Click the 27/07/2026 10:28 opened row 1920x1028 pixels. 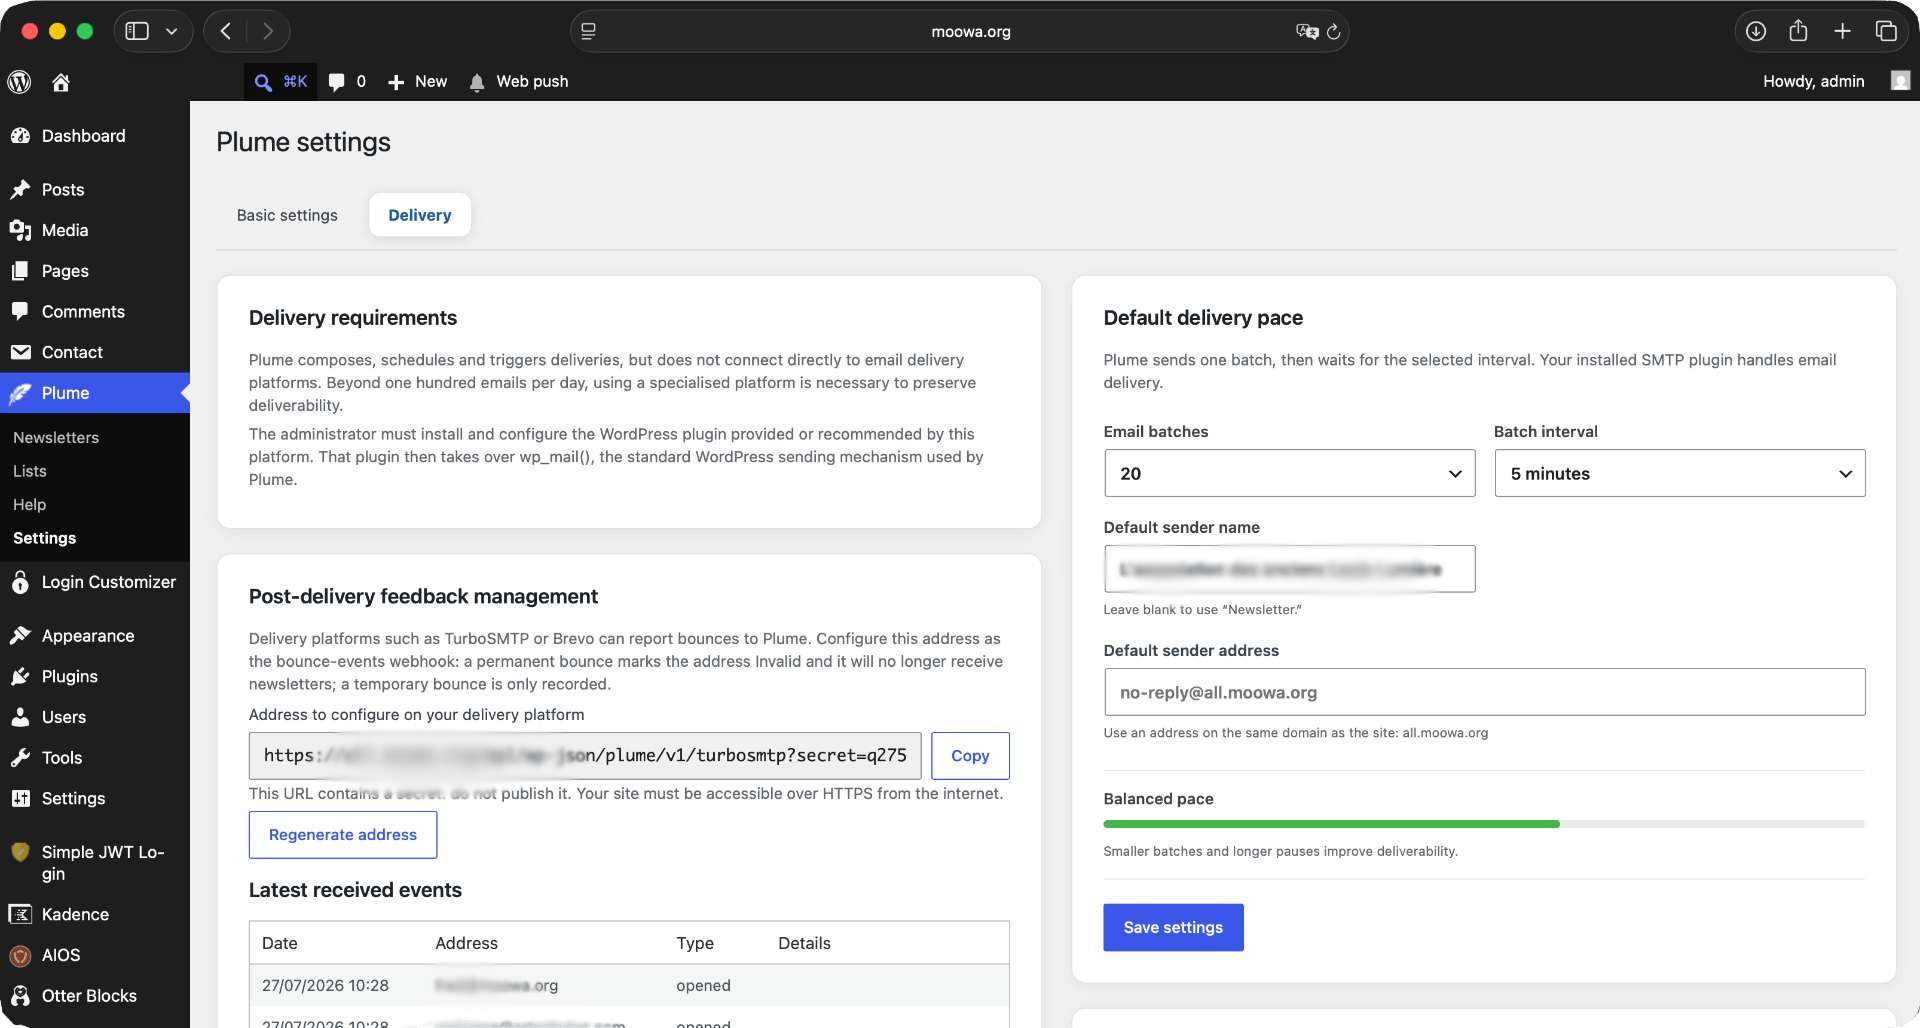629,986
